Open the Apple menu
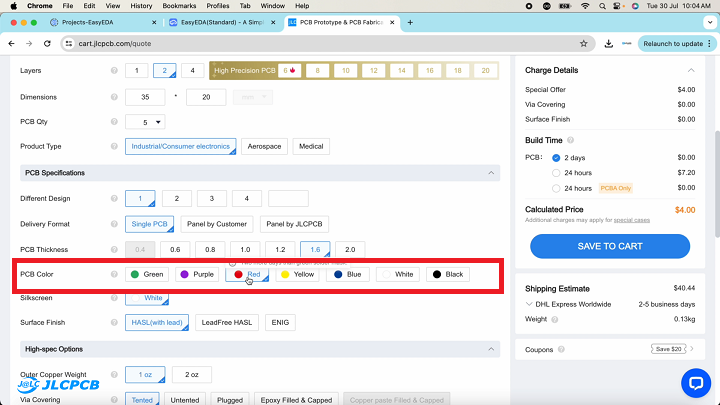Viewport: 720px width, 405px height. (x=14, y=6)
